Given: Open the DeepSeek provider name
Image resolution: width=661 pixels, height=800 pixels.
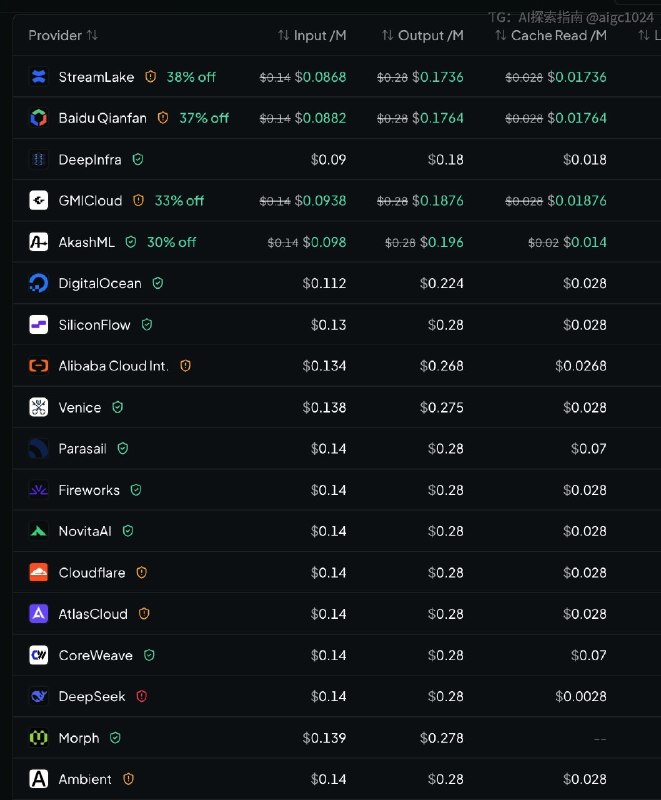Looking at the screenshot, I should [92, 696].
